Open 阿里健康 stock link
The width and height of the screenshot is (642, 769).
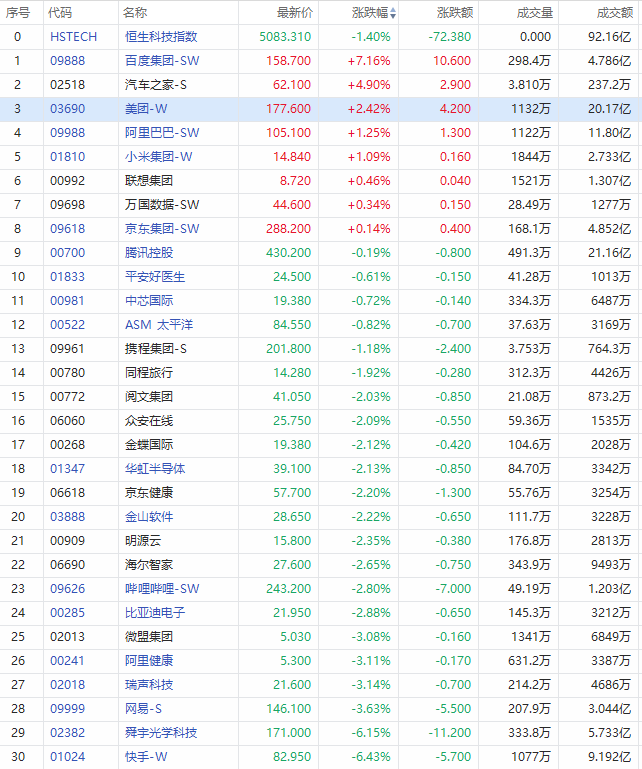[149, 662]
